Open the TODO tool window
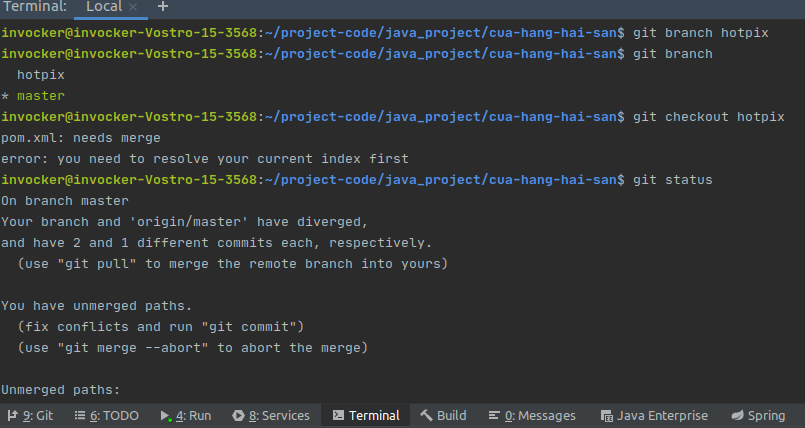The height and width of the screenshot is (428, 805). [106, 415]
